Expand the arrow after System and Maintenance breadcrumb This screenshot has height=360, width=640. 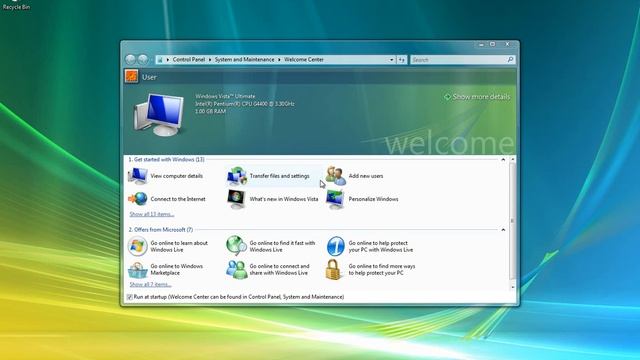[x=280, y=60]
